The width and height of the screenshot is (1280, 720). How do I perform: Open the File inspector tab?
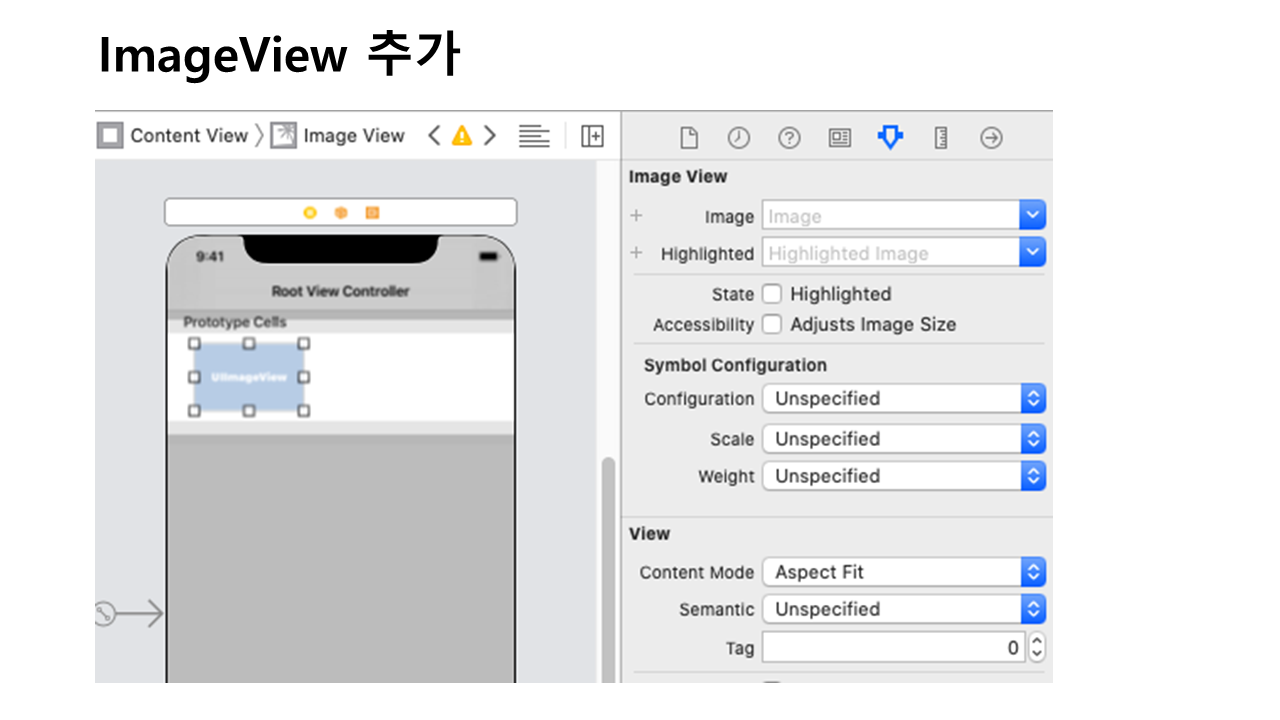coord(688,138)
